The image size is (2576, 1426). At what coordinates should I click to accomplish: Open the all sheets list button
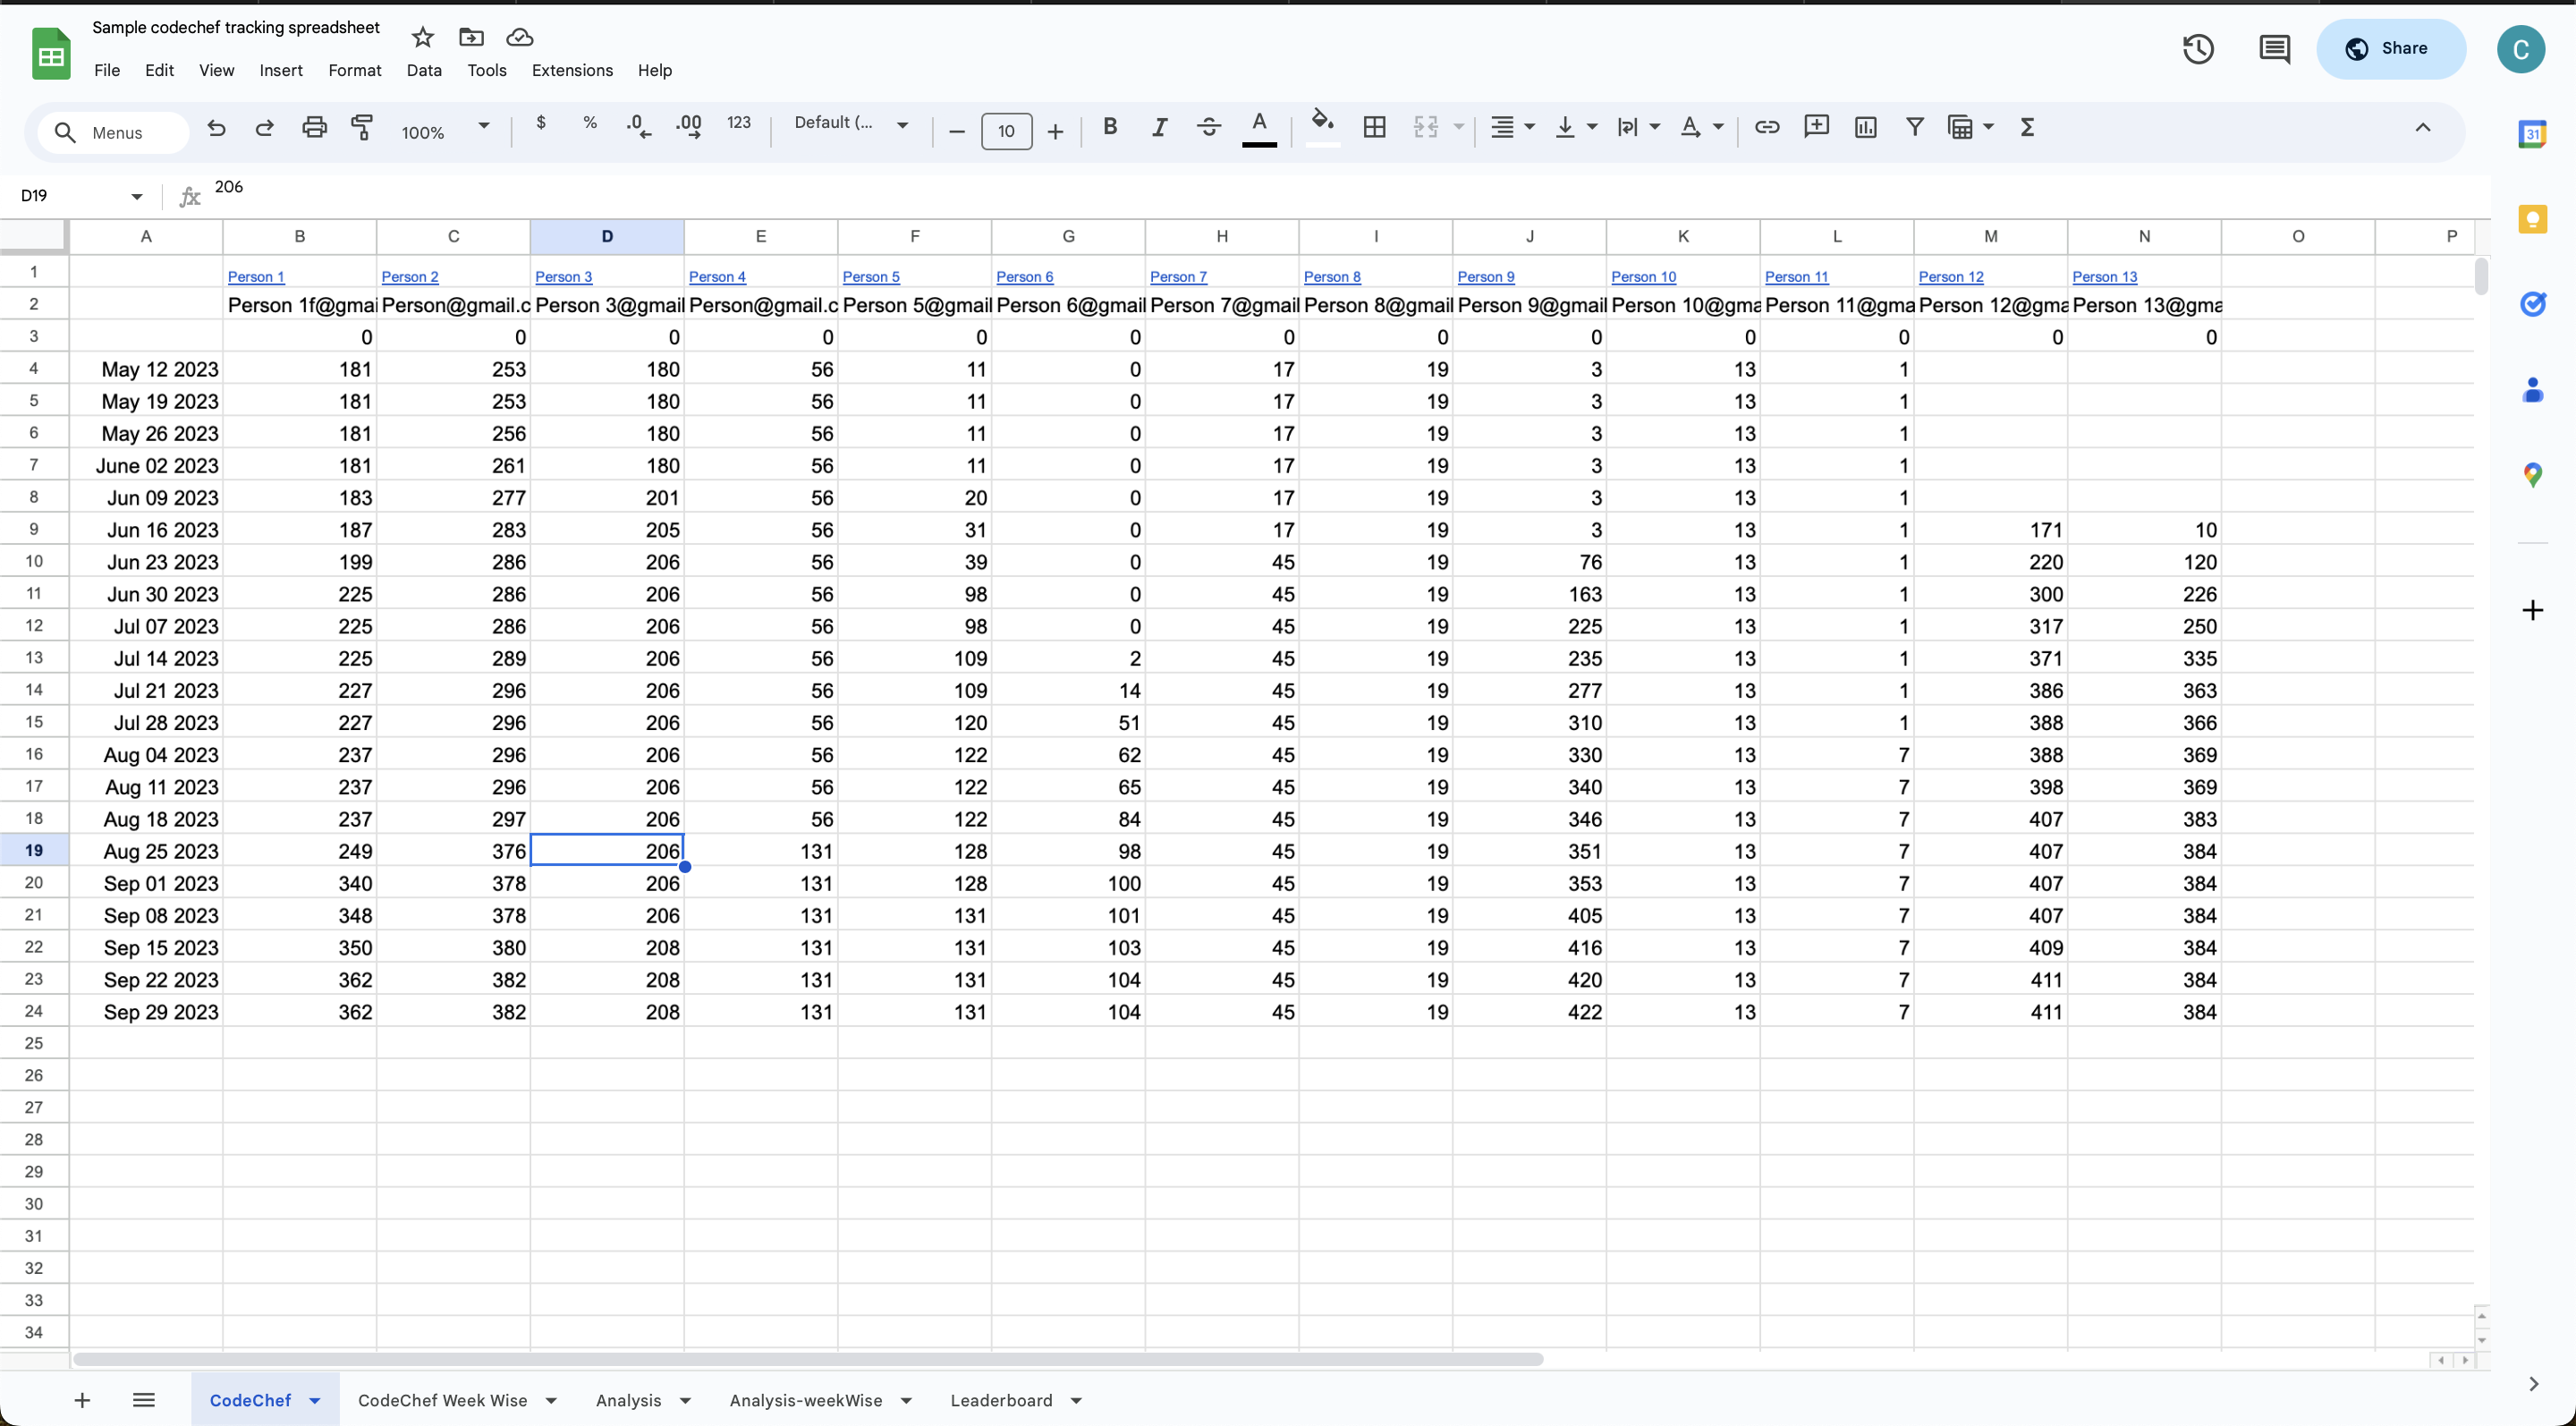[x=143, y=1400]
